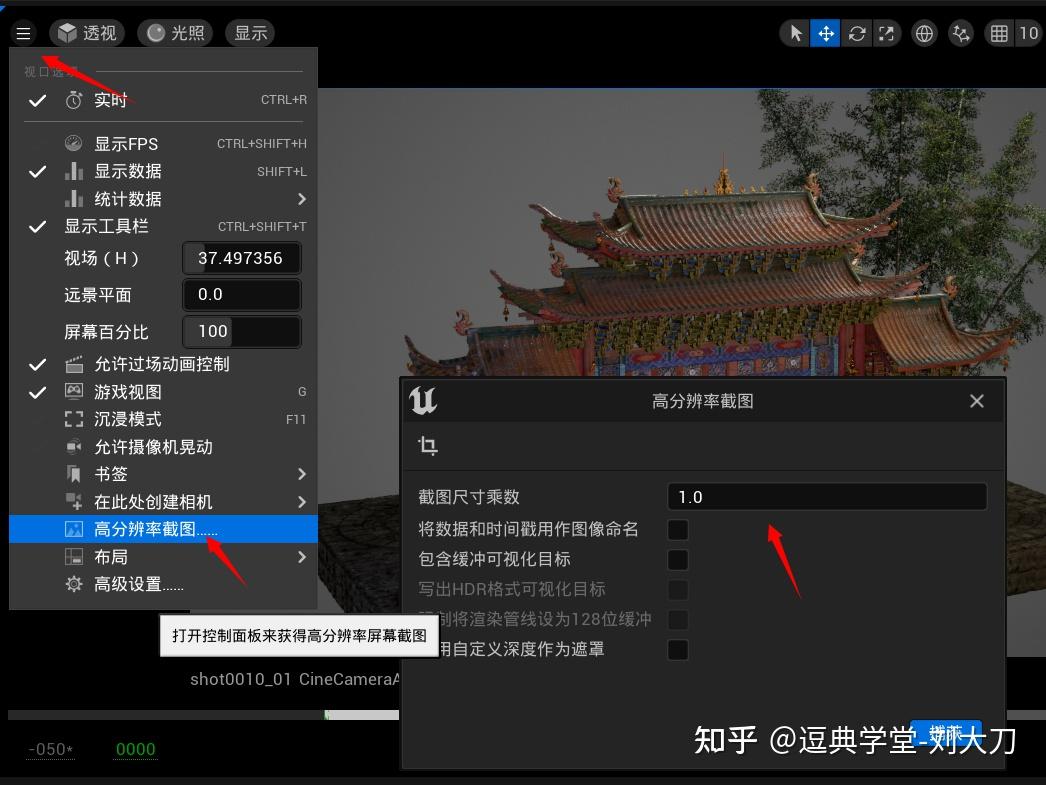The height and width of the screenshot is (785, 1046).
Task: Enable 用自定义深度作为遮罩 checkbox
Action: (x=678, y=649)
